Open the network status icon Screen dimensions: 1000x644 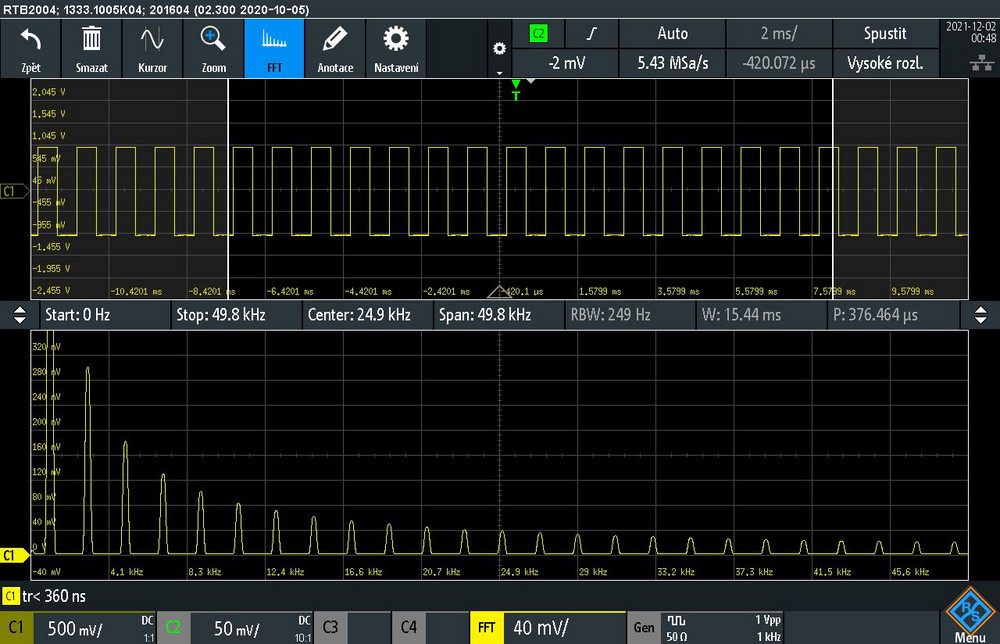click(982, 62)
